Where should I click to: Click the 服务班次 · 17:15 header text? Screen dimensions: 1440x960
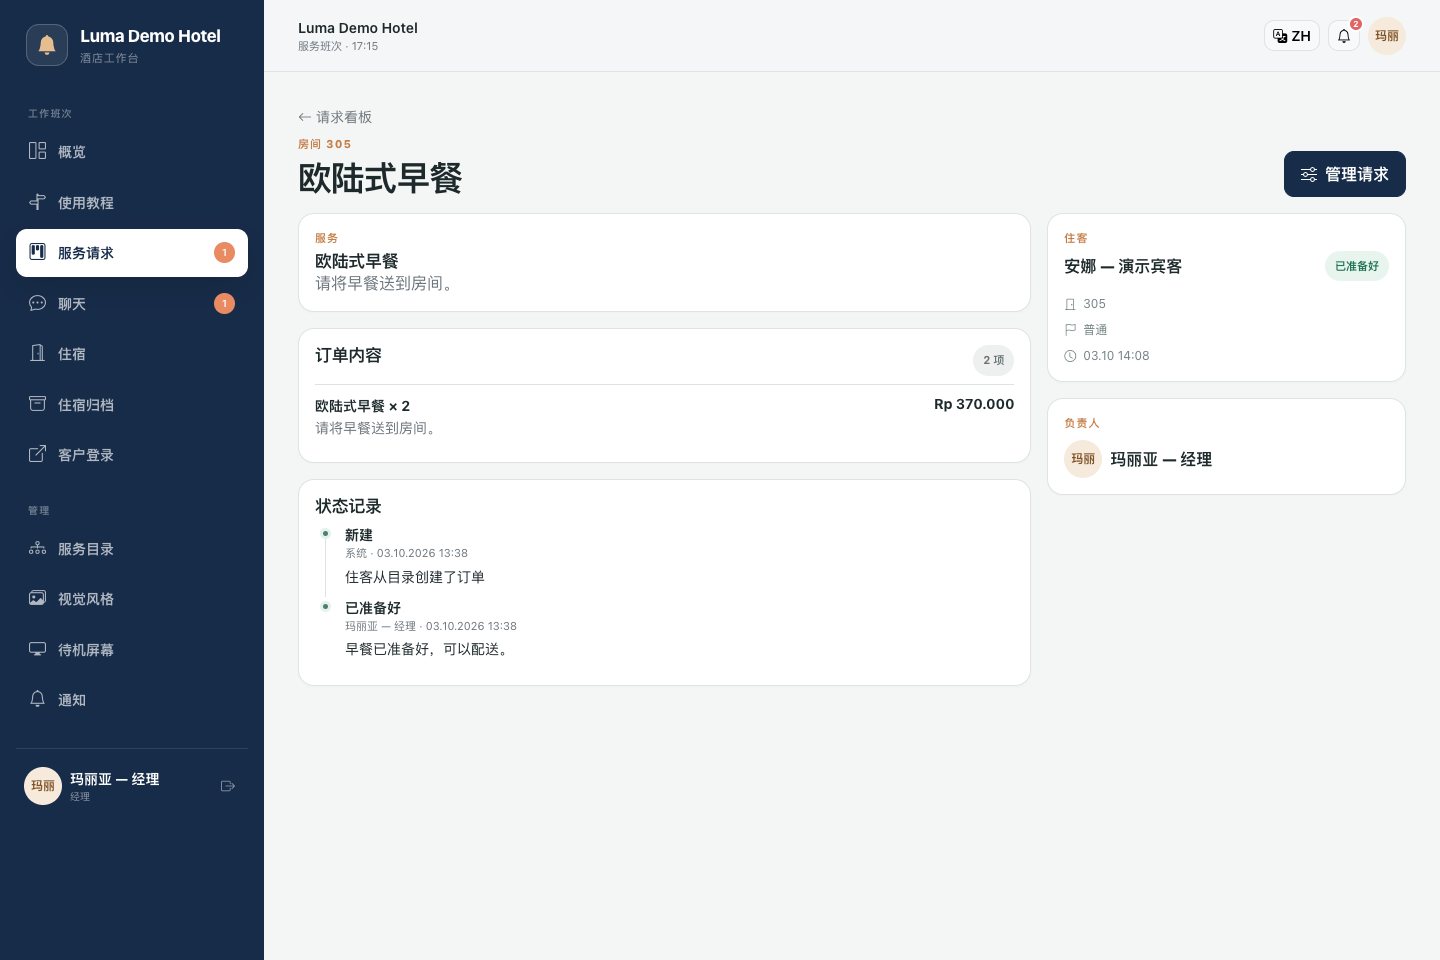(338, 46)
